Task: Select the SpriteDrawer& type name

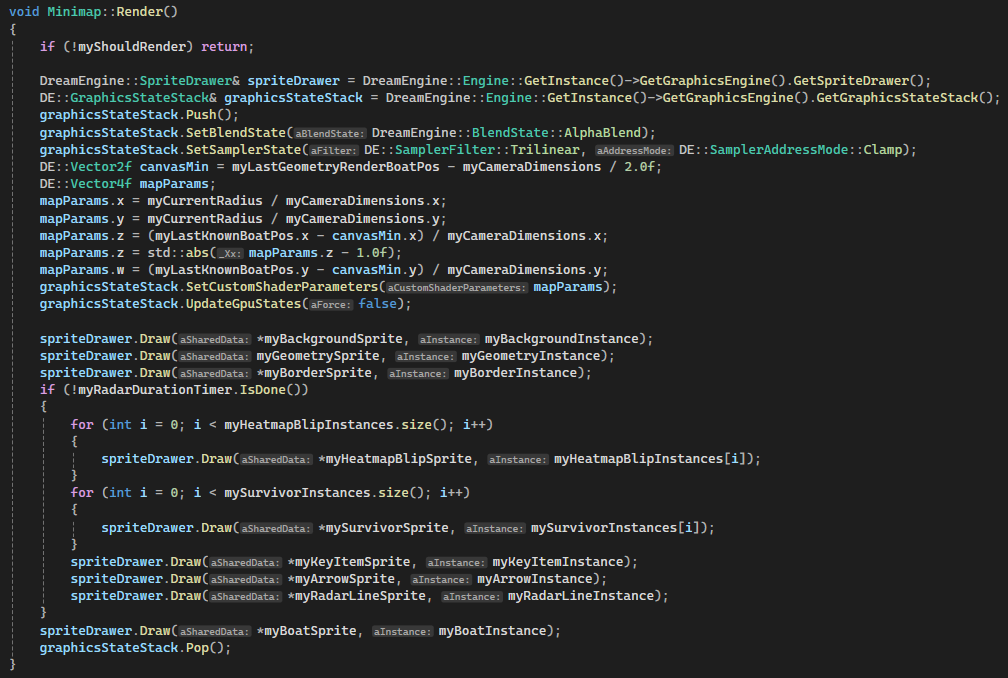Action: click(x=190, y=80)
